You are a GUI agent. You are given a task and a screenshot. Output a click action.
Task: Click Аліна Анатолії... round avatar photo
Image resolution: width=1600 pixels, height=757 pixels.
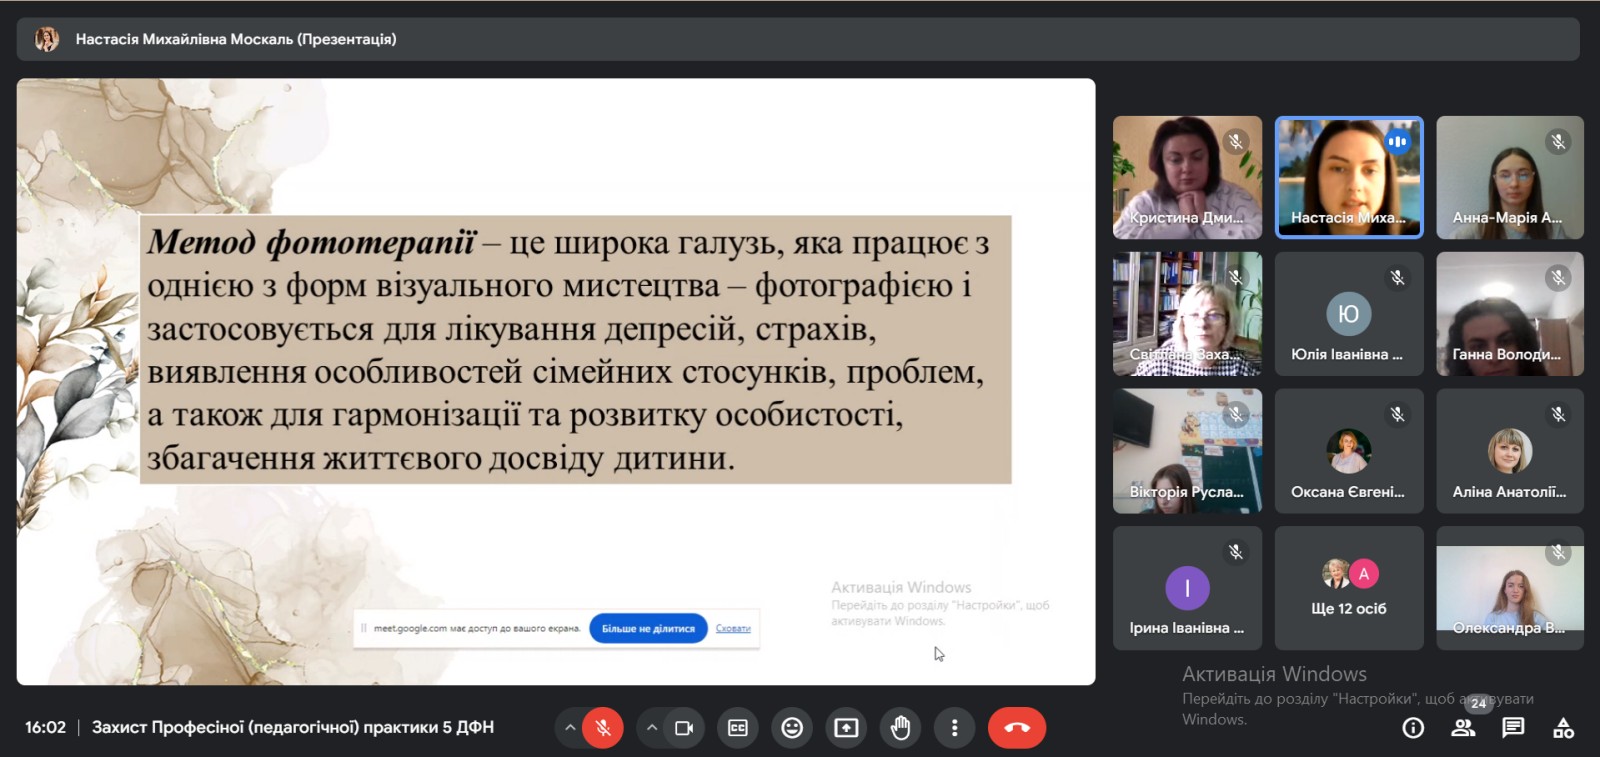1510,451
